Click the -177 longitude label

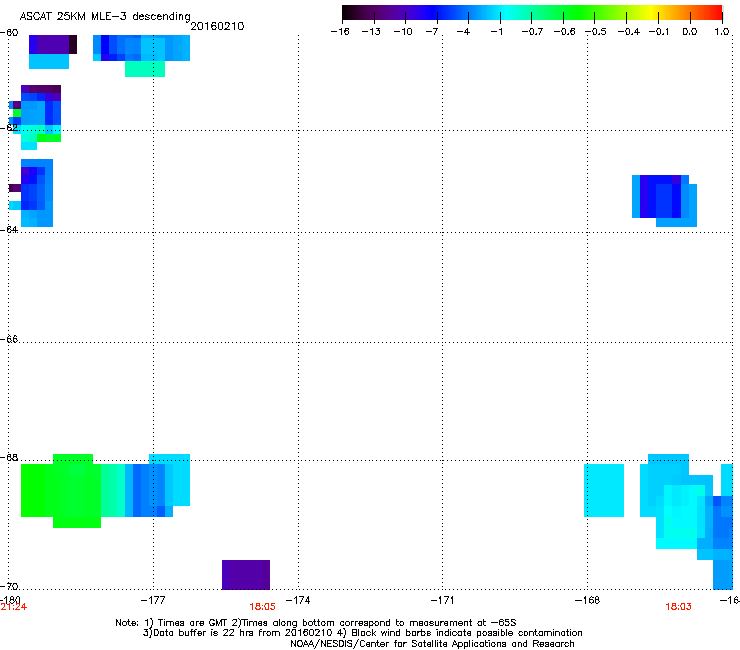click(x=153, y=600)
